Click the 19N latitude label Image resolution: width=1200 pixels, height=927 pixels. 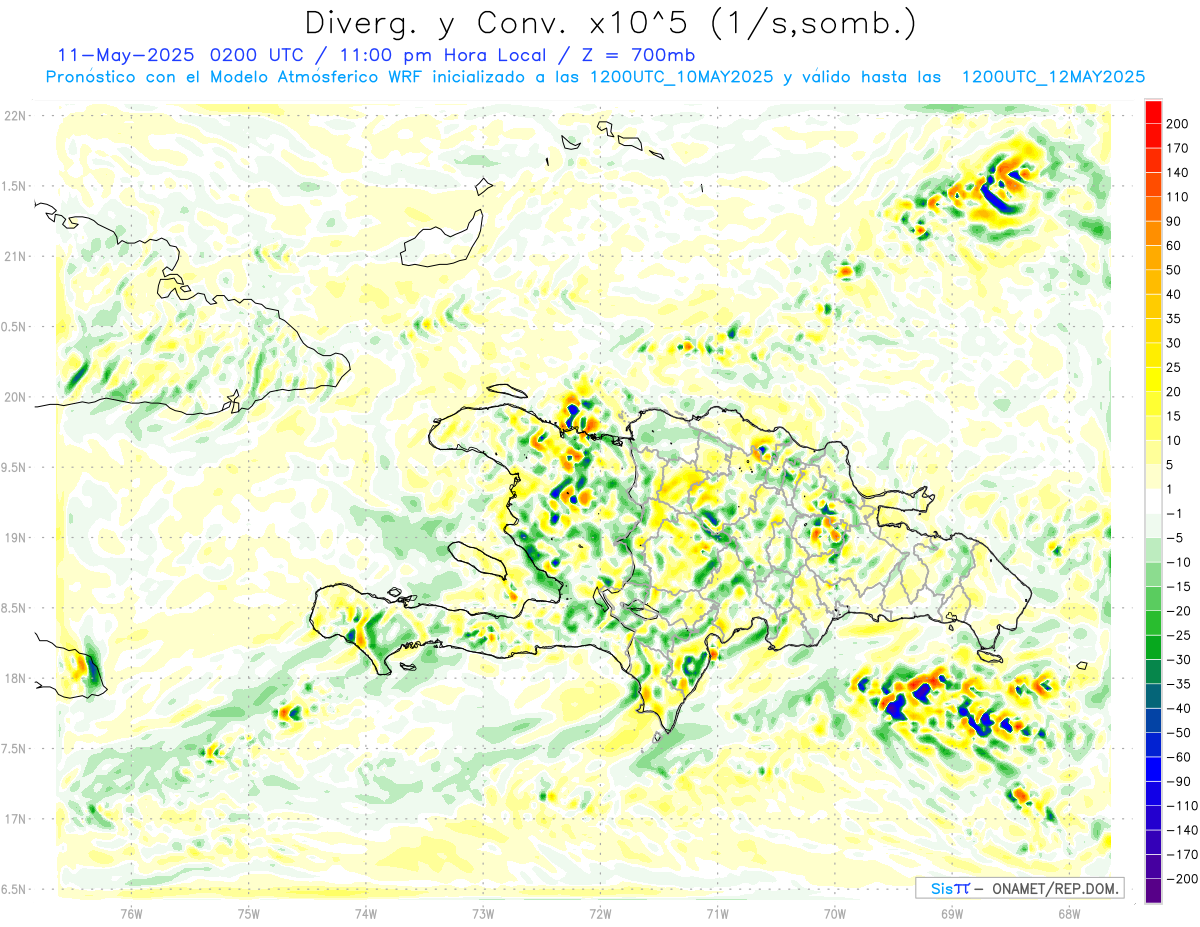point(16,538)
